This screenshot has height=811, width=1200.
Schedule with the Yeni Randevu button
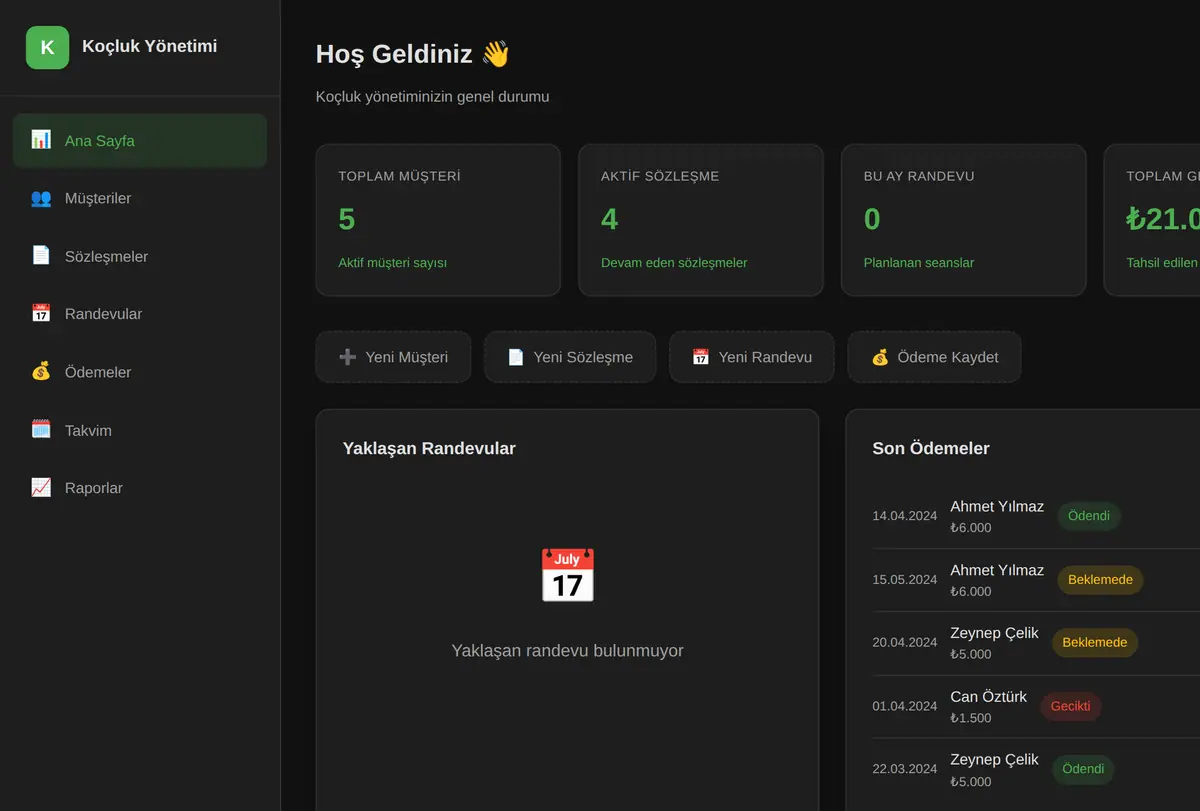(752, 357)
